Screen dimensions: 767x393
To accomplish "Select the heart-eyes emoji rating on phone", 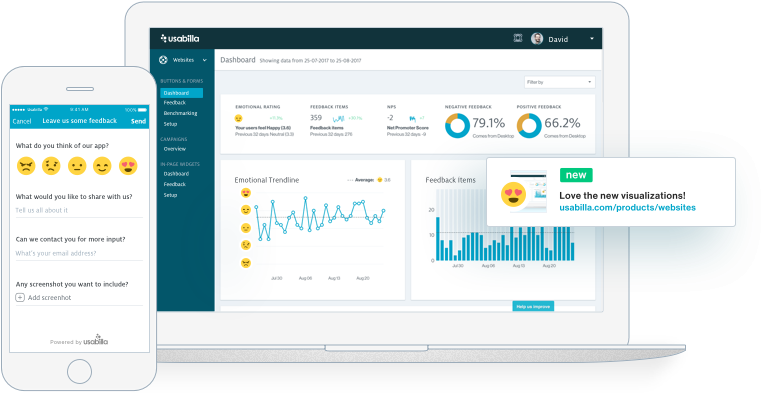I will 128,166.
